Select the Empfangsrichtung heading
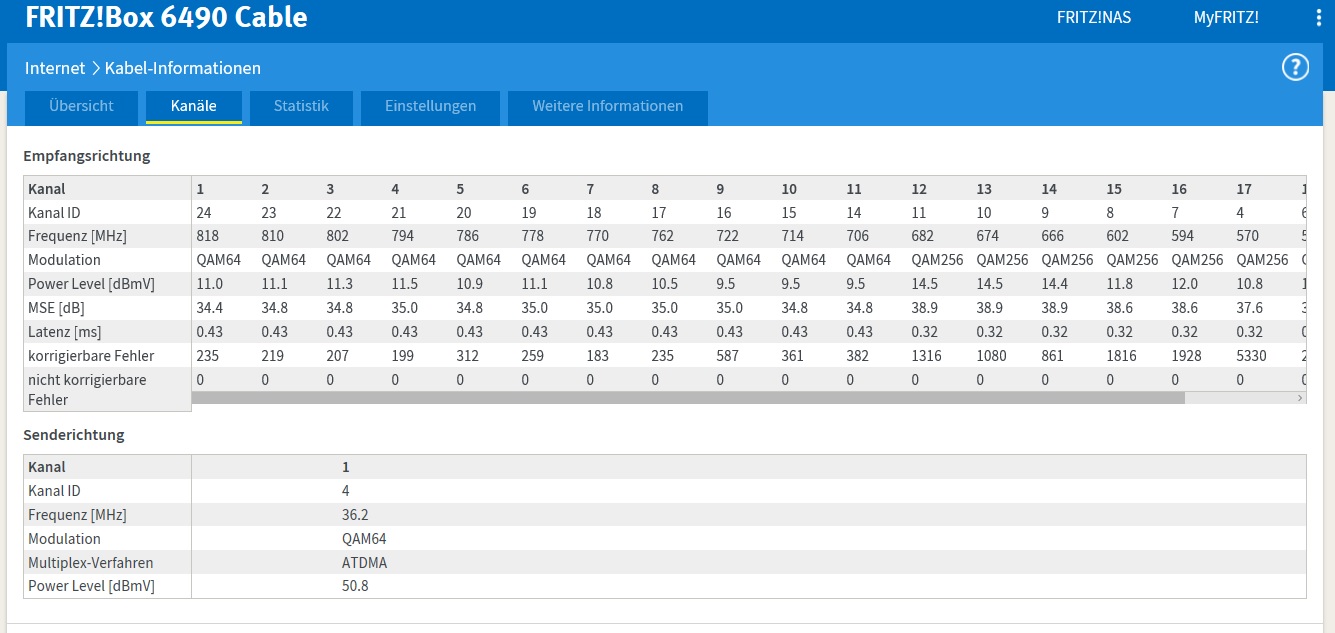The width and height of the screenshot is (1335, 633). [x=87, y=156]
